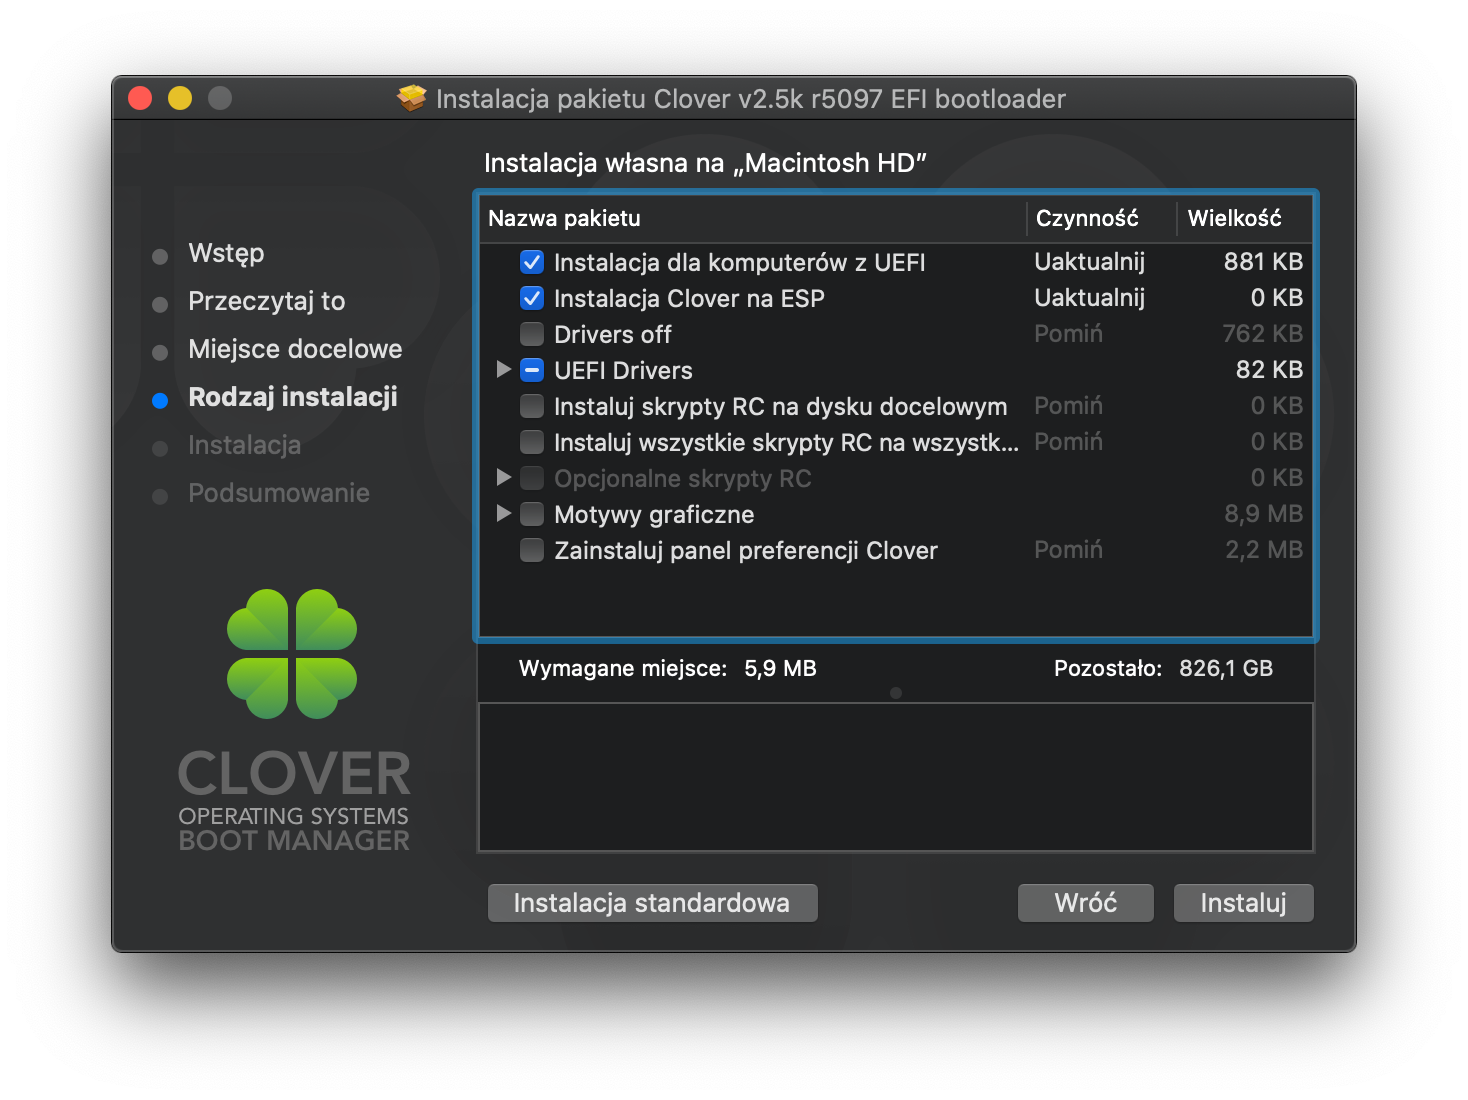1468x1100 pixels.
Task: Select the Podsumowanie step in the sidebar
Action: (x=279, y=493)
